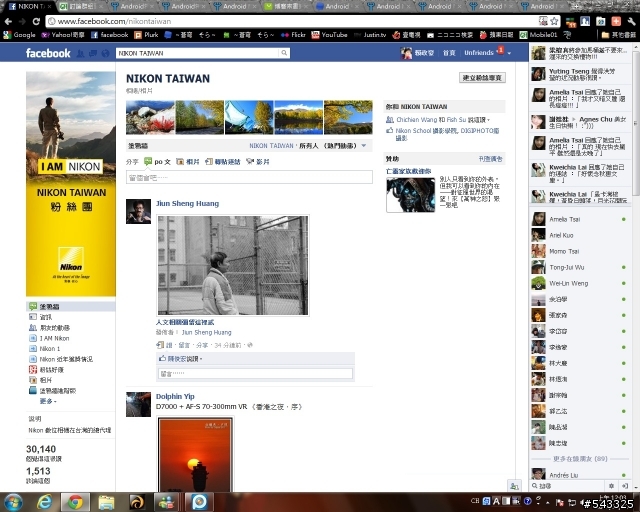Open the Flickr bookmark
640x512 pixels.
293,35
